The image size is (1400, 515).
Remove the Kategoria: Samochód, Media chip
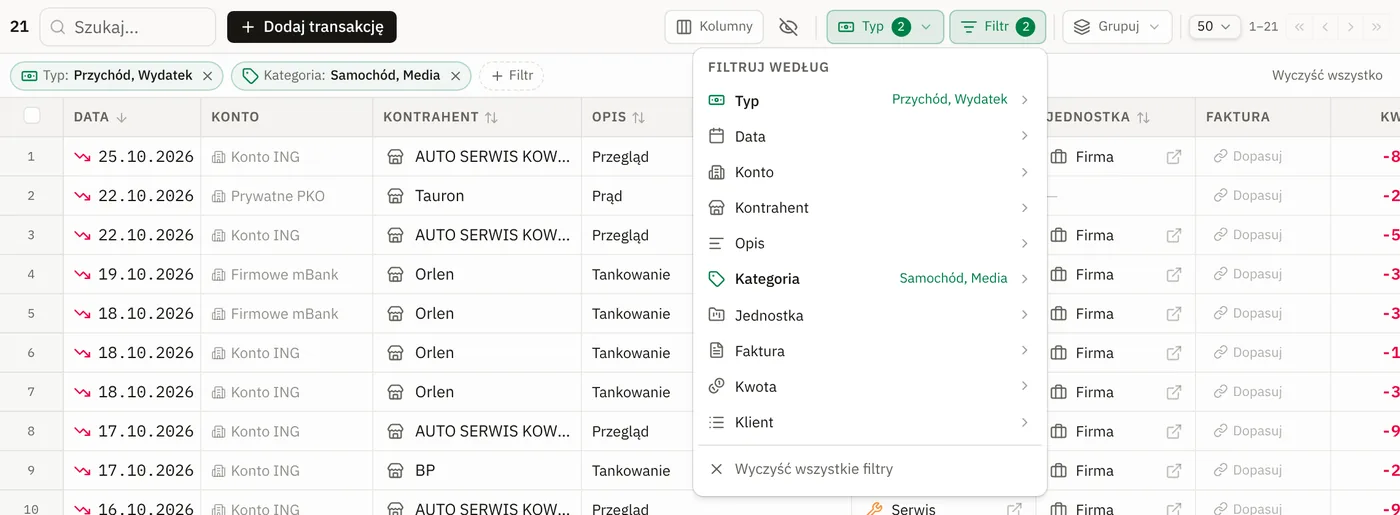click(x=455, y=76)
